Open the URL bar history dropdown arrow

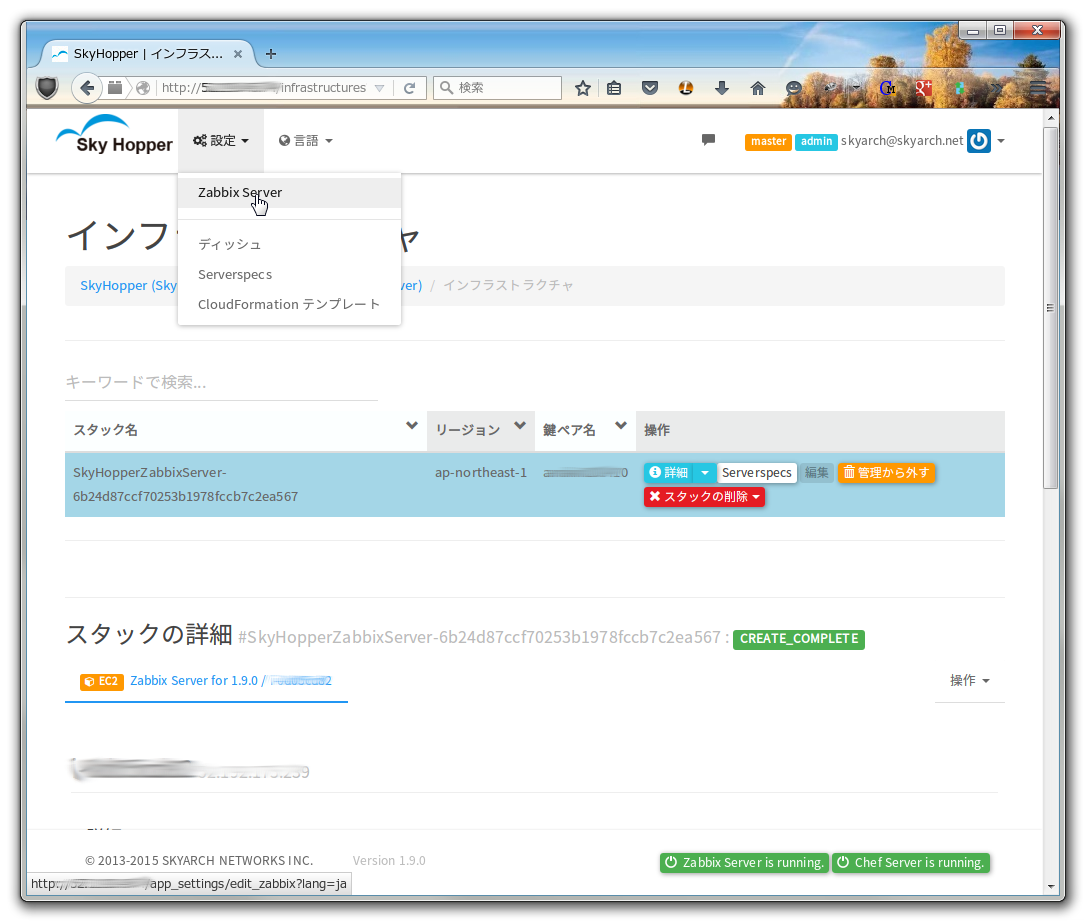(x=380, y=88)
